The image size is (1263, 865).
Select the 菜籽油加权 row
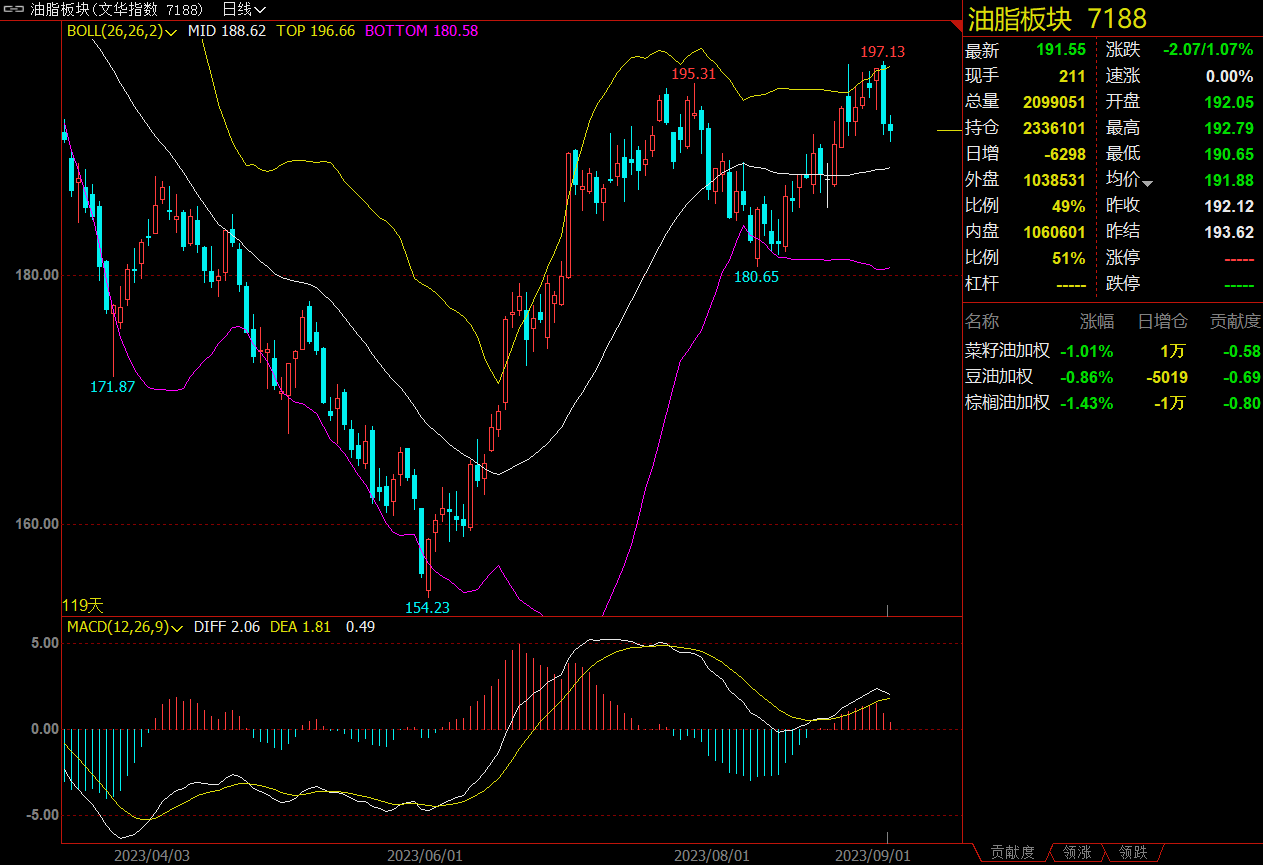pos(1112,351)
